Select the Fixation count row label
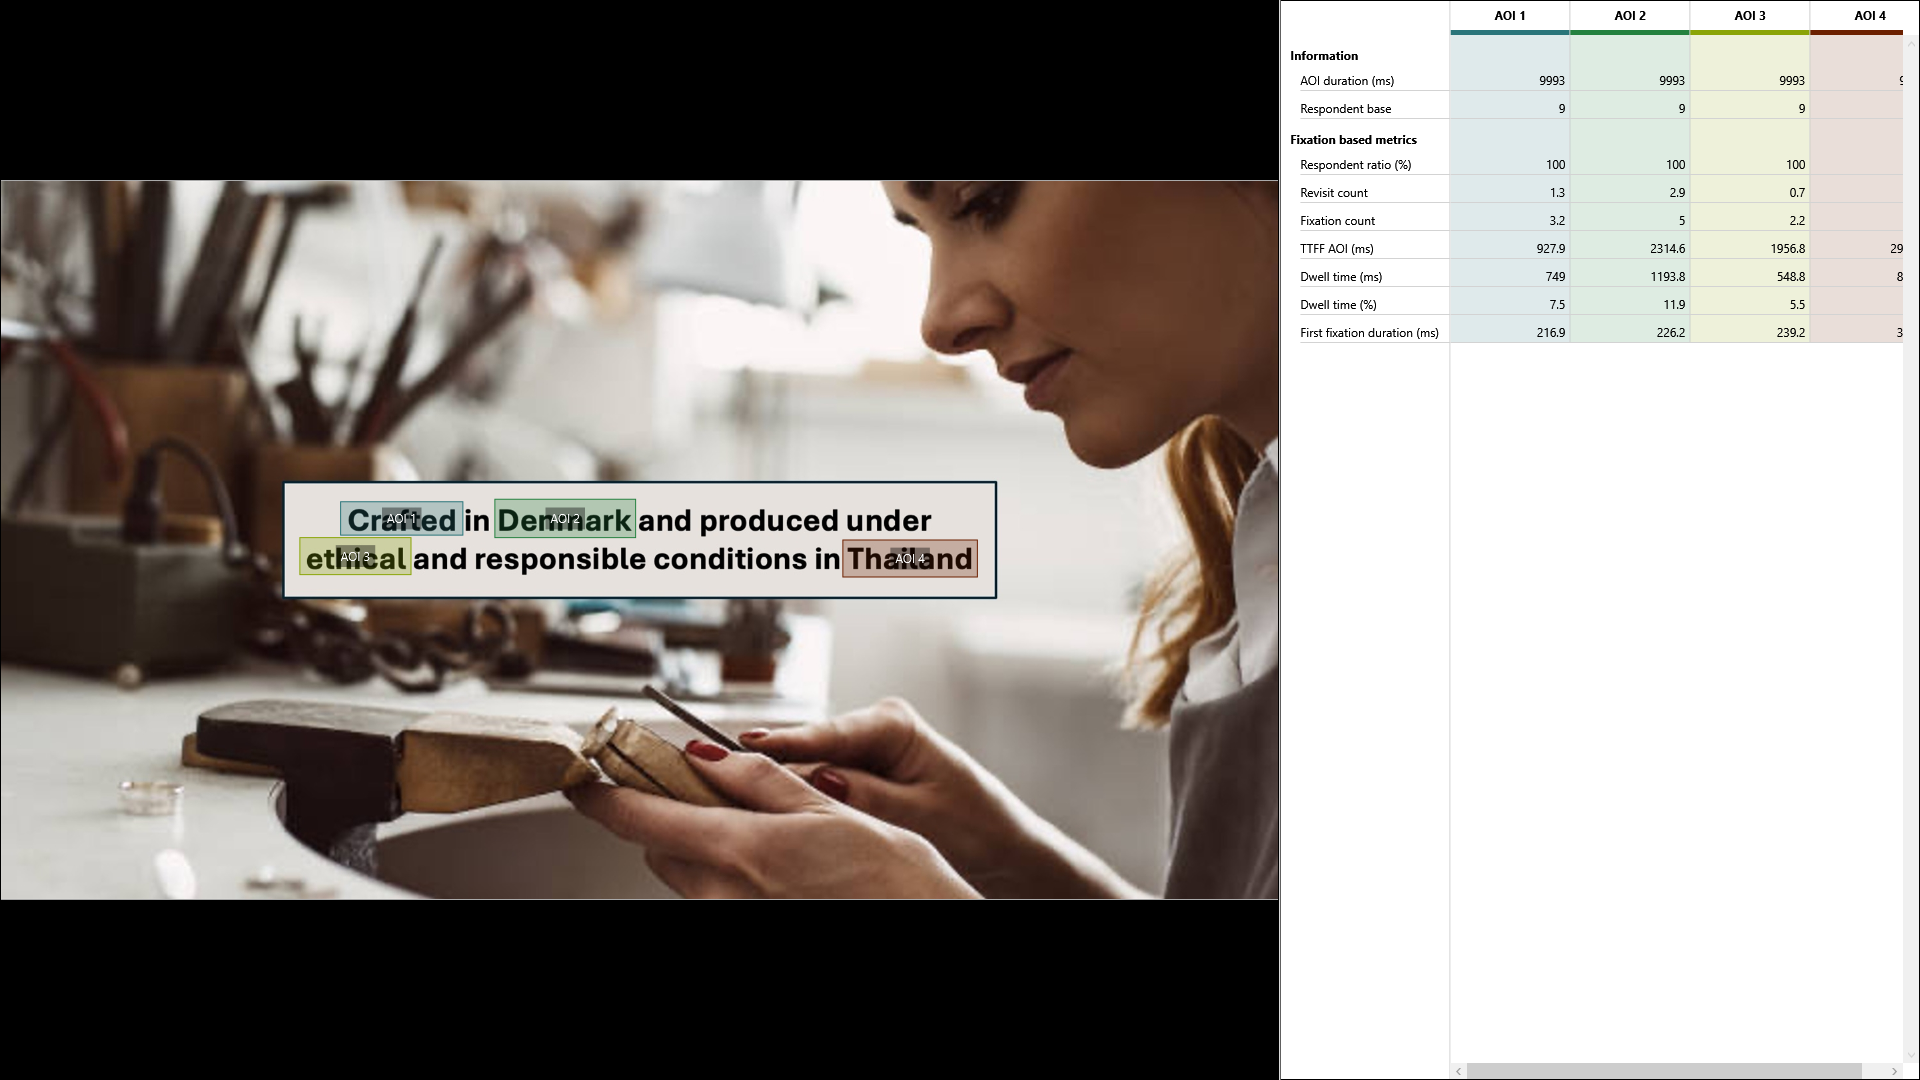 coord(1337,221)
